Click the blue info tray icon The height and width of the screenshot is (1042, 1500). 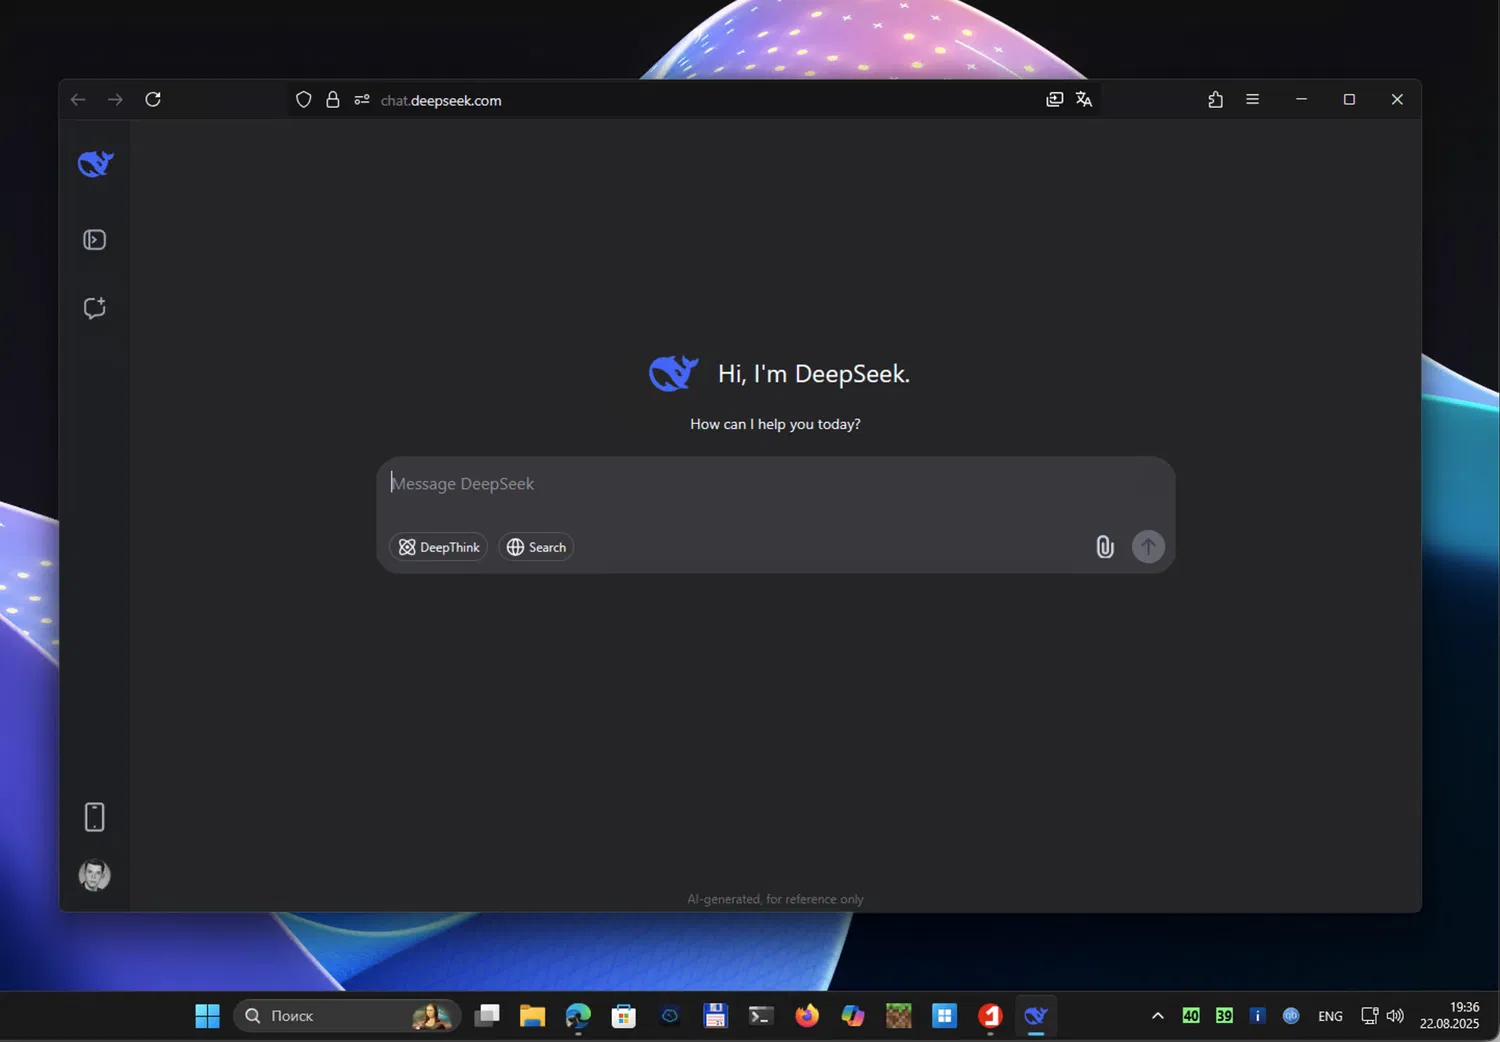point(1258,1016)
